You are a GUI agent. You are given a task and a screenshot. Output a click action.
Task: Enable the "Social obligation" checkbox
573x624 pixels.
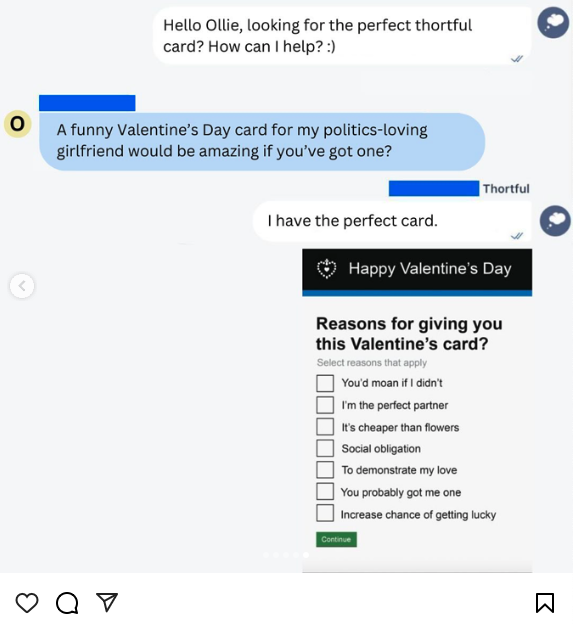coord(325,448)
